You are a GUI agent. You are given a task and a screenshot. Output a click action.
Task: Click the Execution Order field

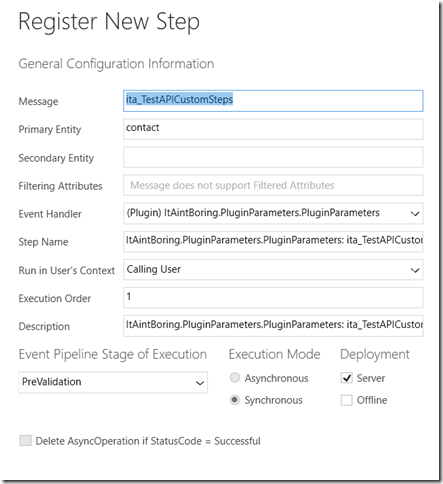tap(273, 297)
